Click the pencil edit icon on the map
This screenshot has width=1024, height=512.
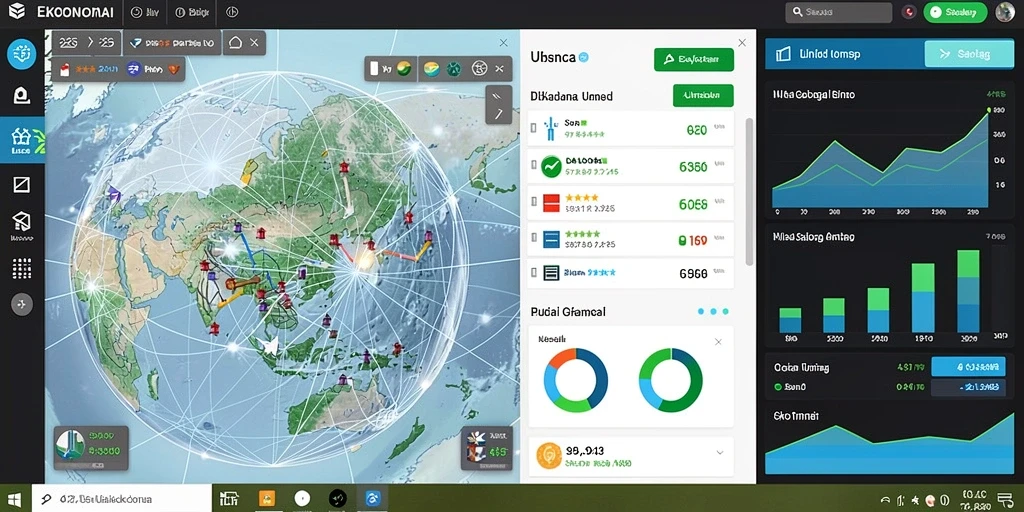(x=498, y=104)
